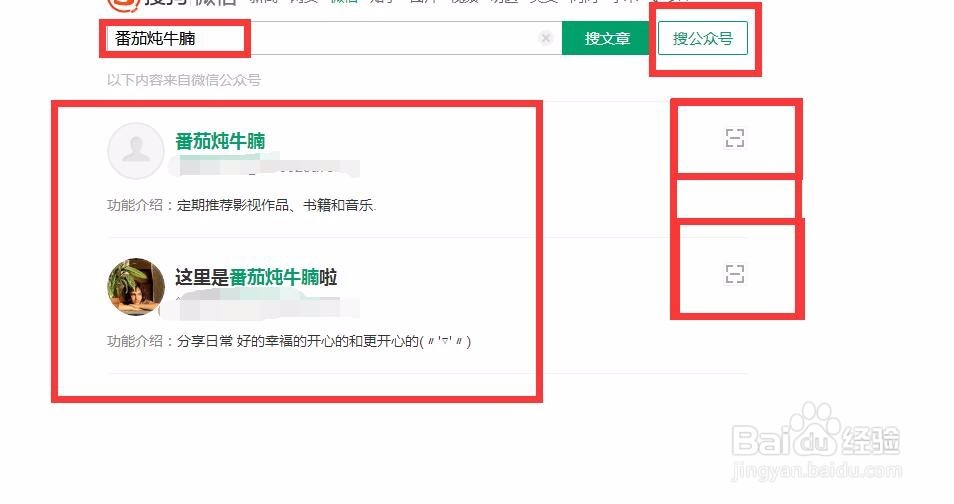The width and height of the screenshot is (954, 504).
Task: Open the 番茄炖牛腩 official account title link
Action: (x=220, y=141)
